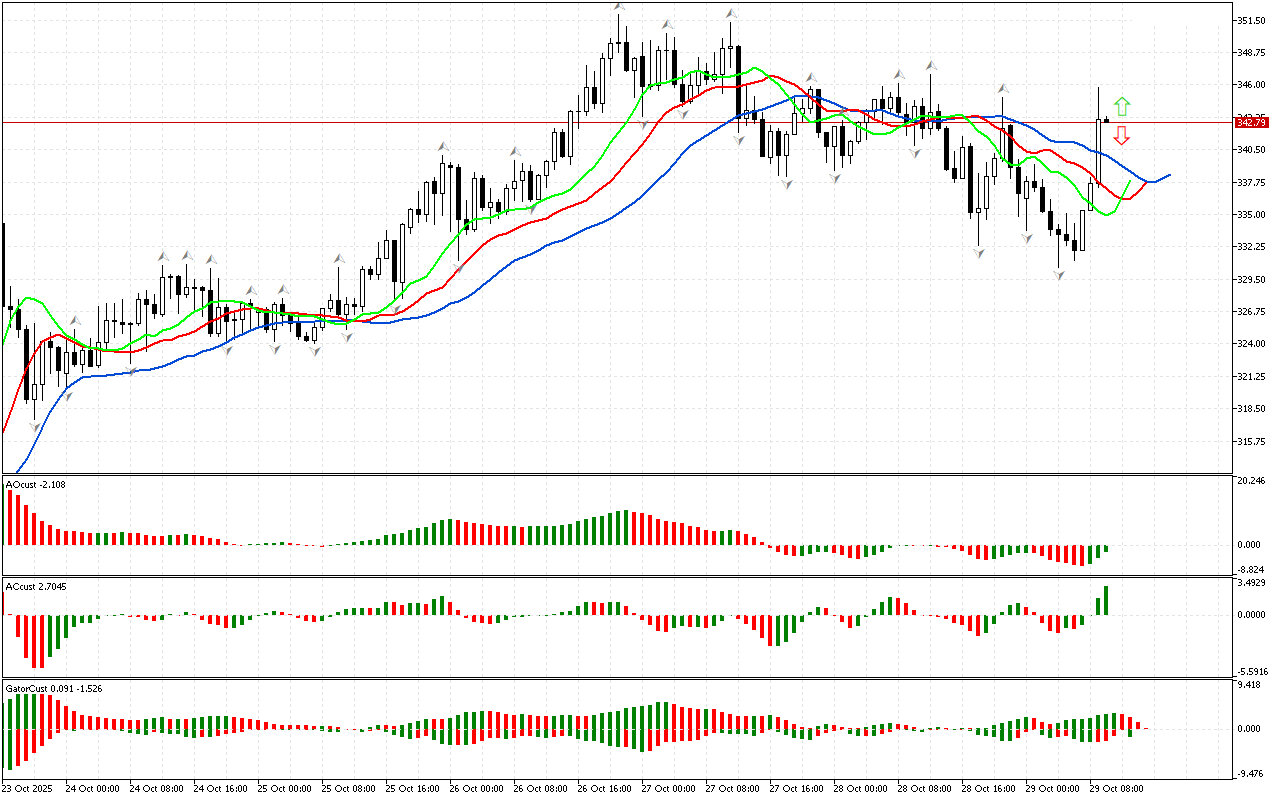The height and width of the screenshot is (800, 1280).
Task: Click the ACcust 2.7045 indicator label
Action: [x=37, y=586]
